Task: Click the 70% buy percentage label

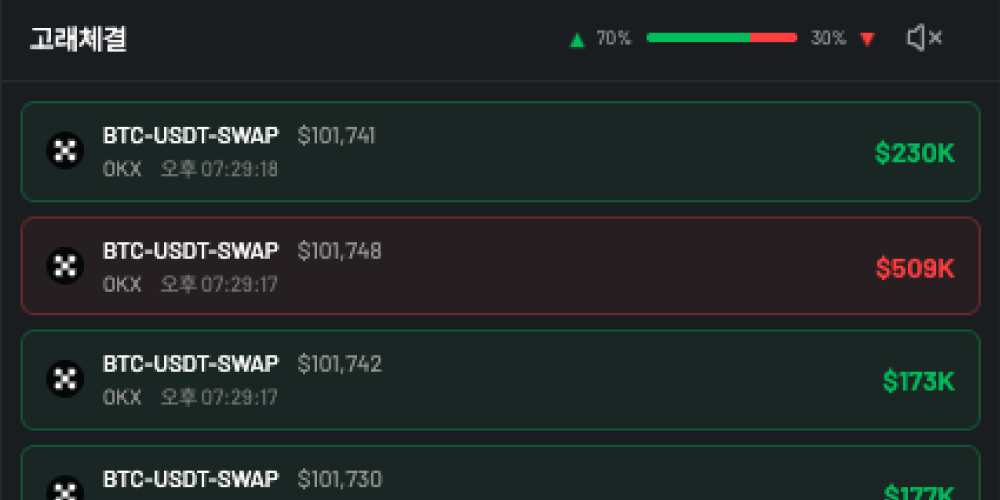Action: 614,39
